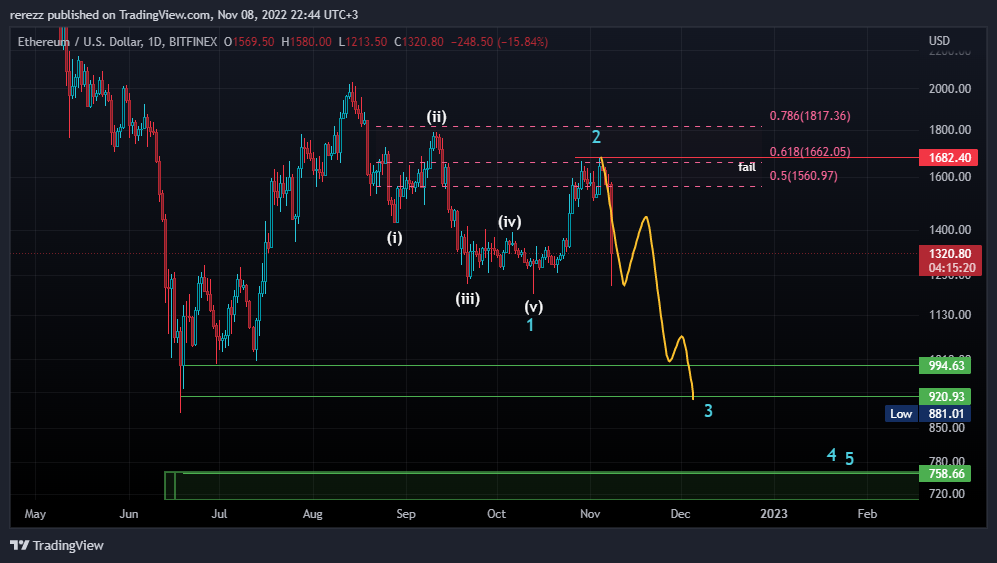Click the green 758.66 price label
The height and width of the screenshot is (563, 997).
coord(944,473)
